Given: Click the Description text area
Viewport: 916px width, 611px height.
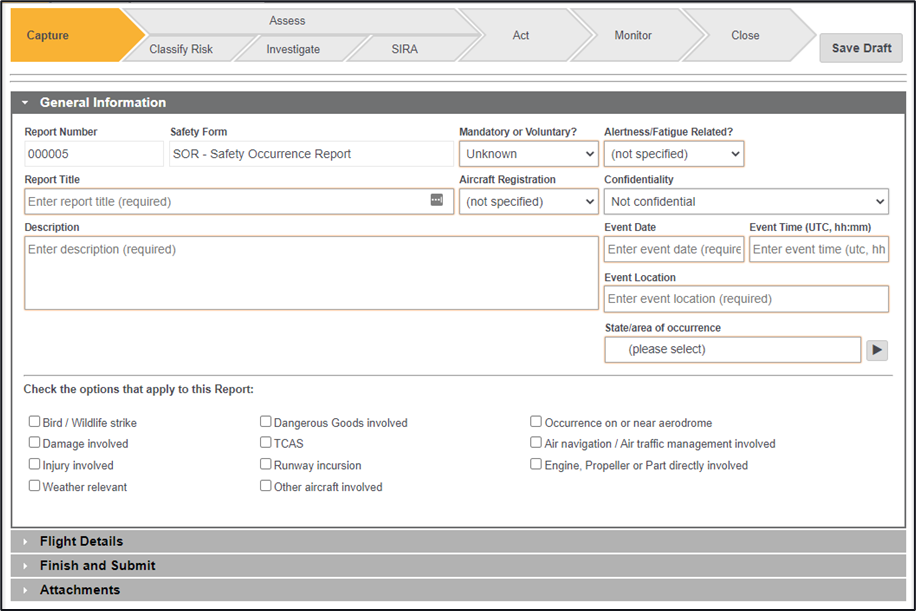Looking at the screenshot, I should 311,273.
